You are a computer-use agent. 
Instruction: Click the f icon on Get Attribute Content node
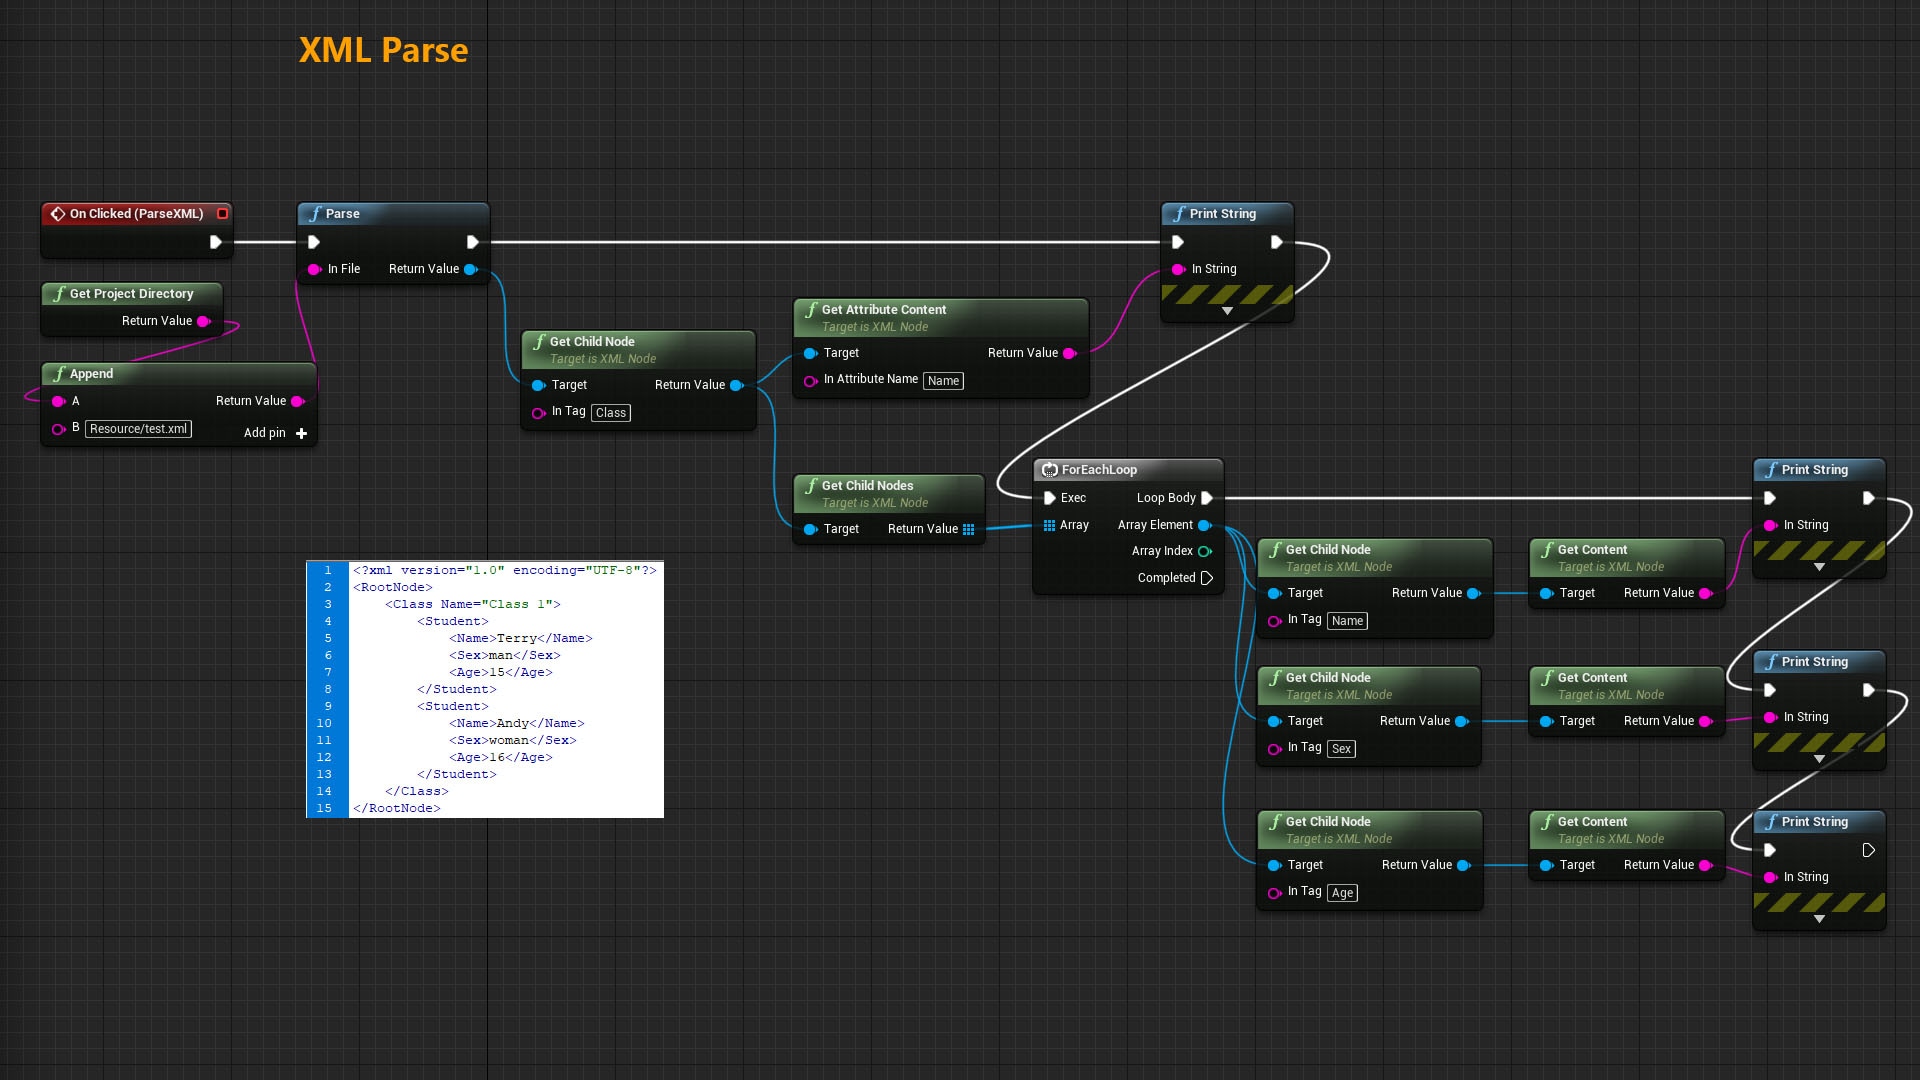(x=811, y=310)
